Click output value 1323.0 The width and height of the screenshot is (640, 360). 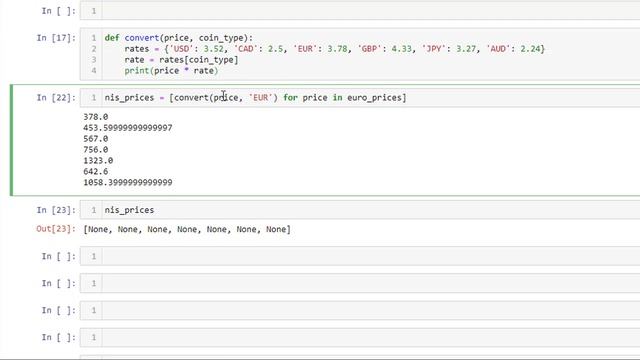click(98, 160)
